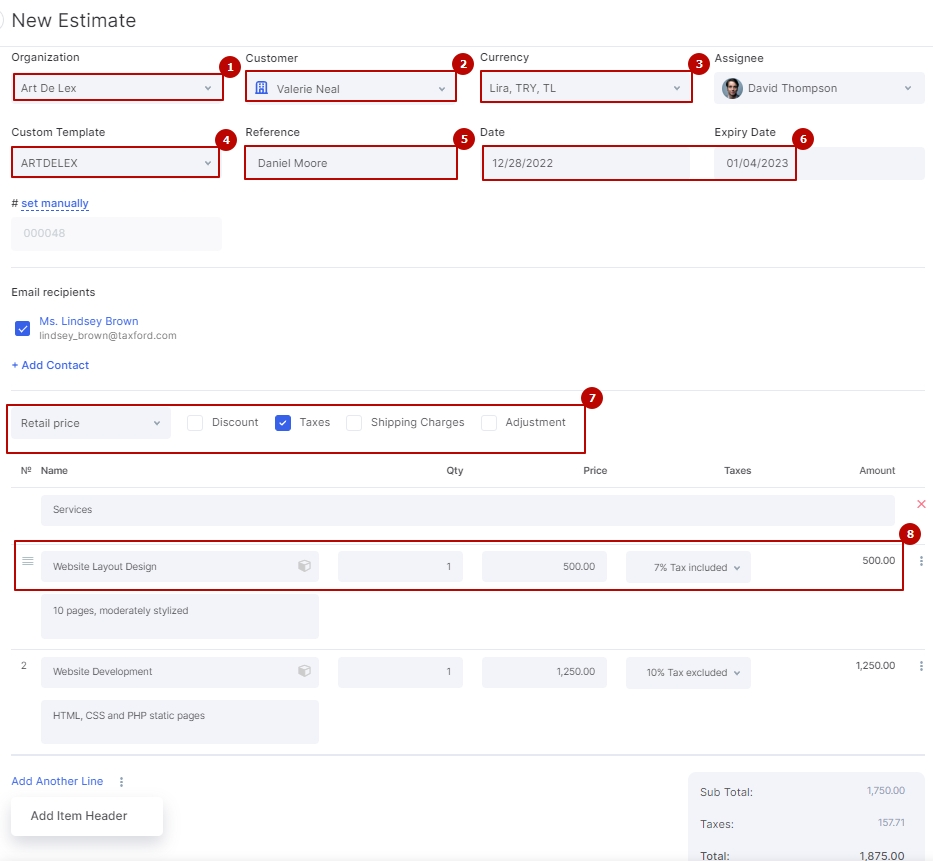Click the red X beside Services header
Viewport: 933px width, 861px height.
[921, 504]
